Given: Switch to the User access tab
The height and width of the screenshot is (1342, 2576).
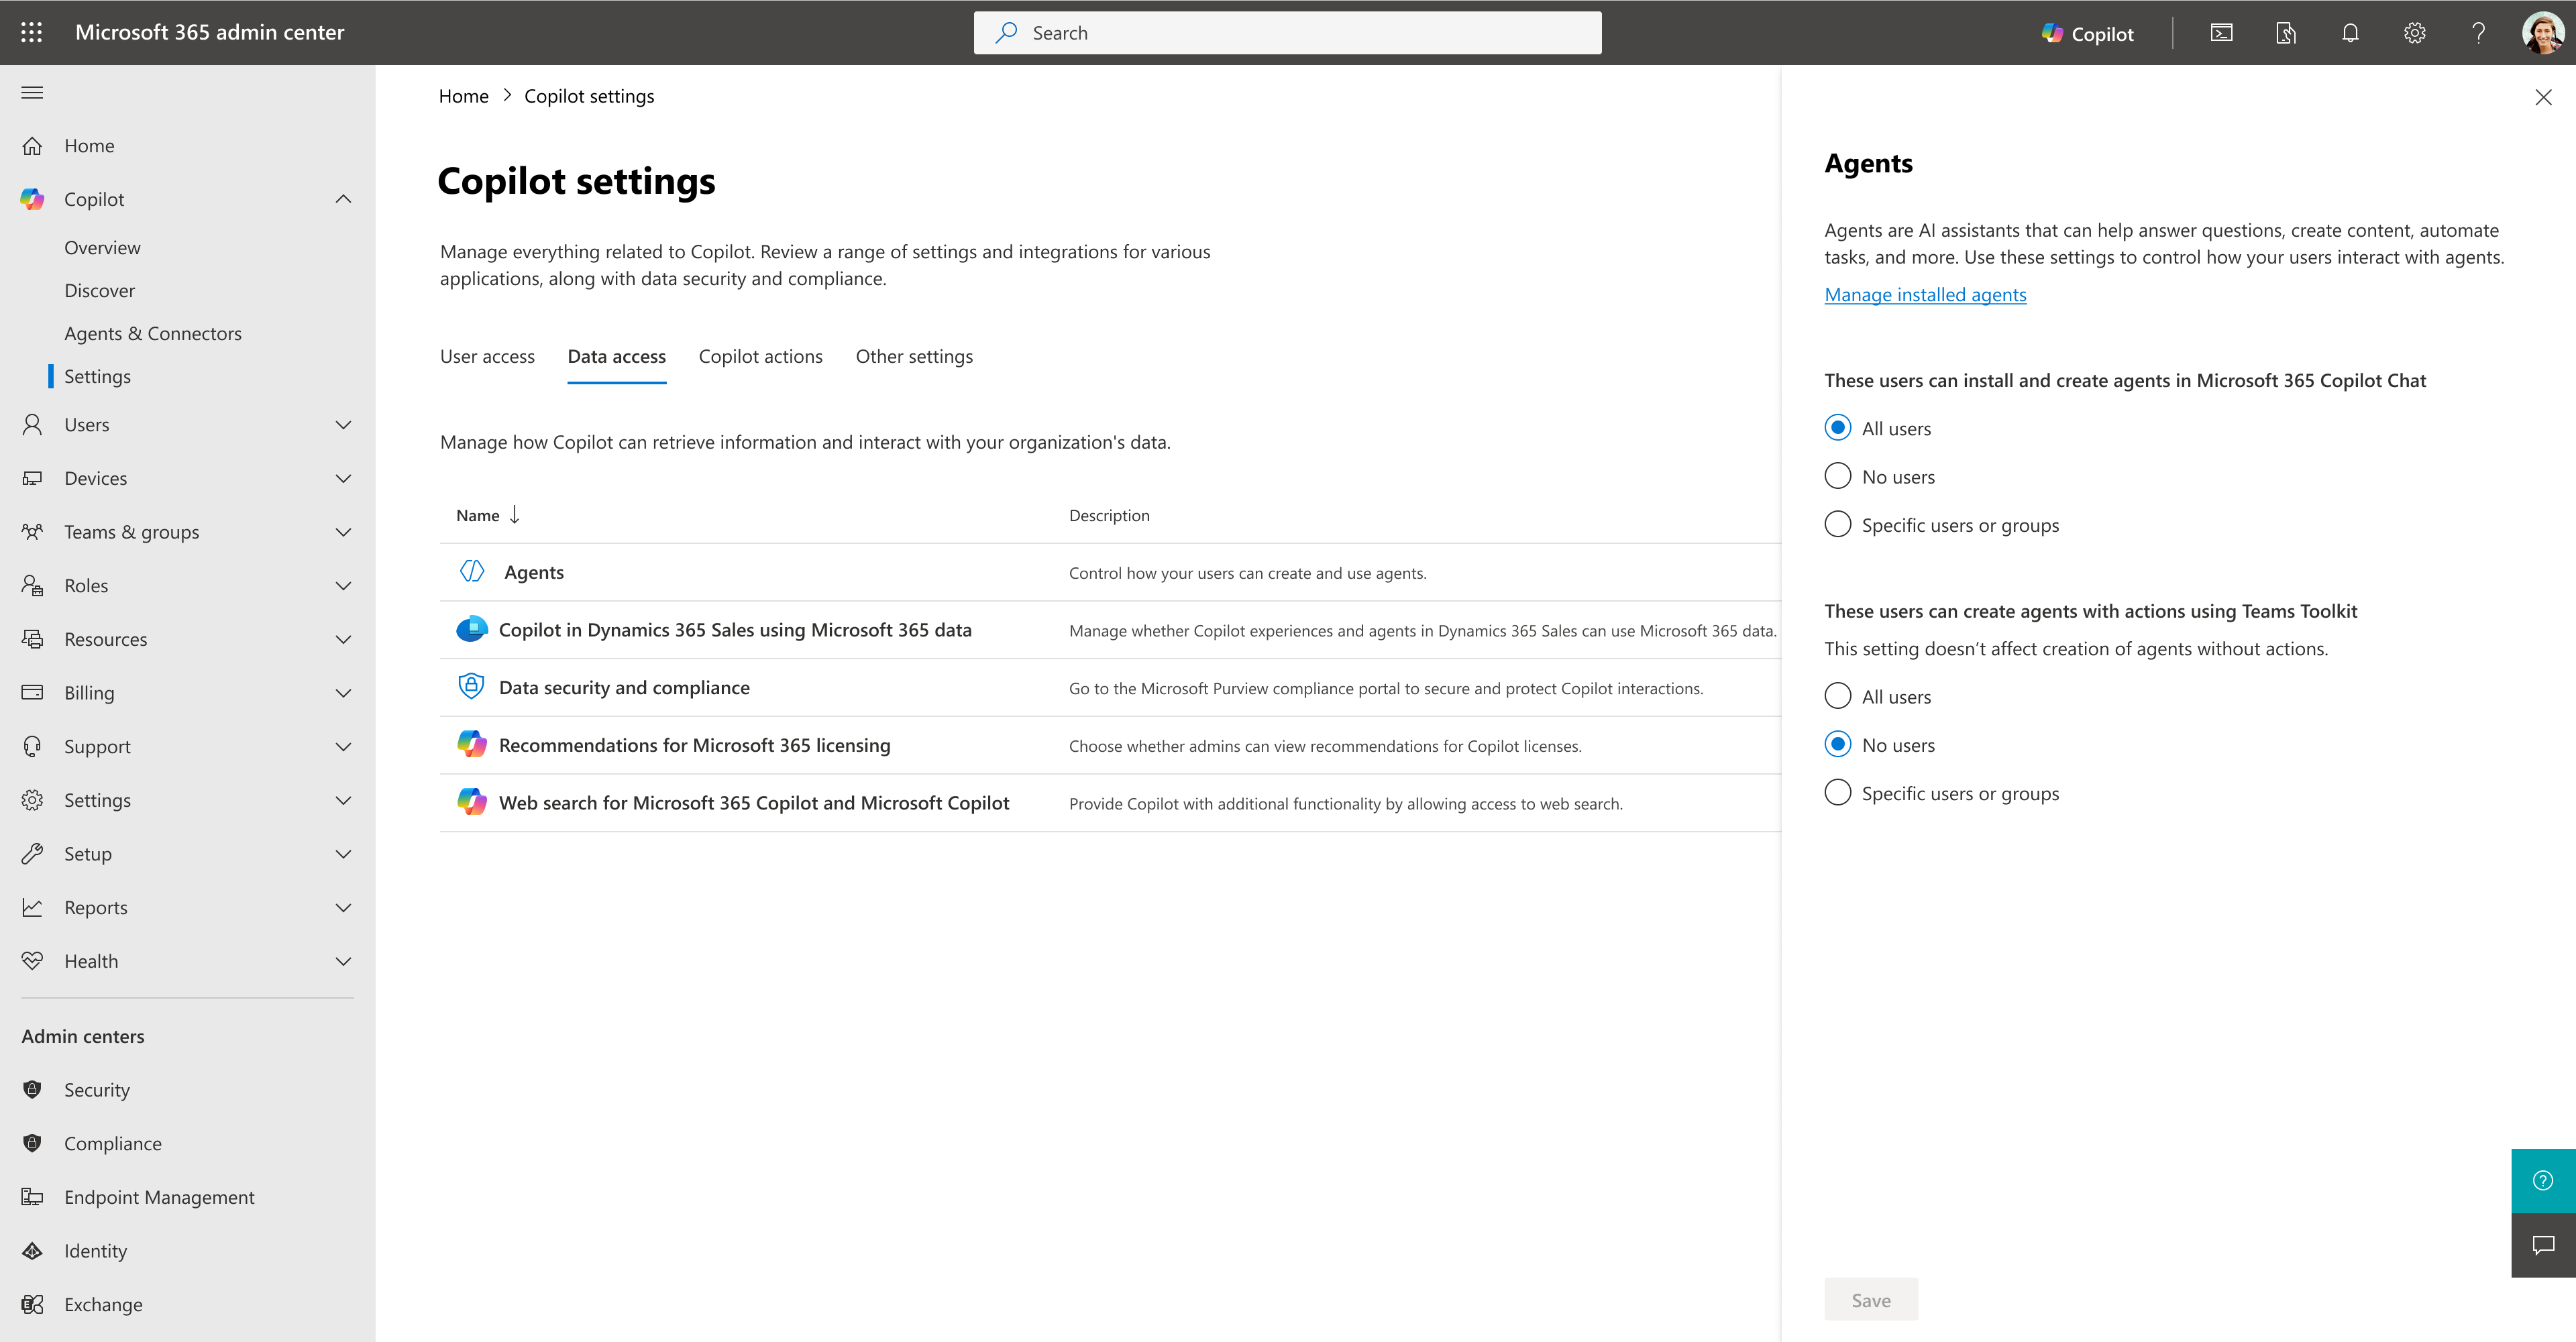Looking at the screenshot, I should [x=487, y=357].
